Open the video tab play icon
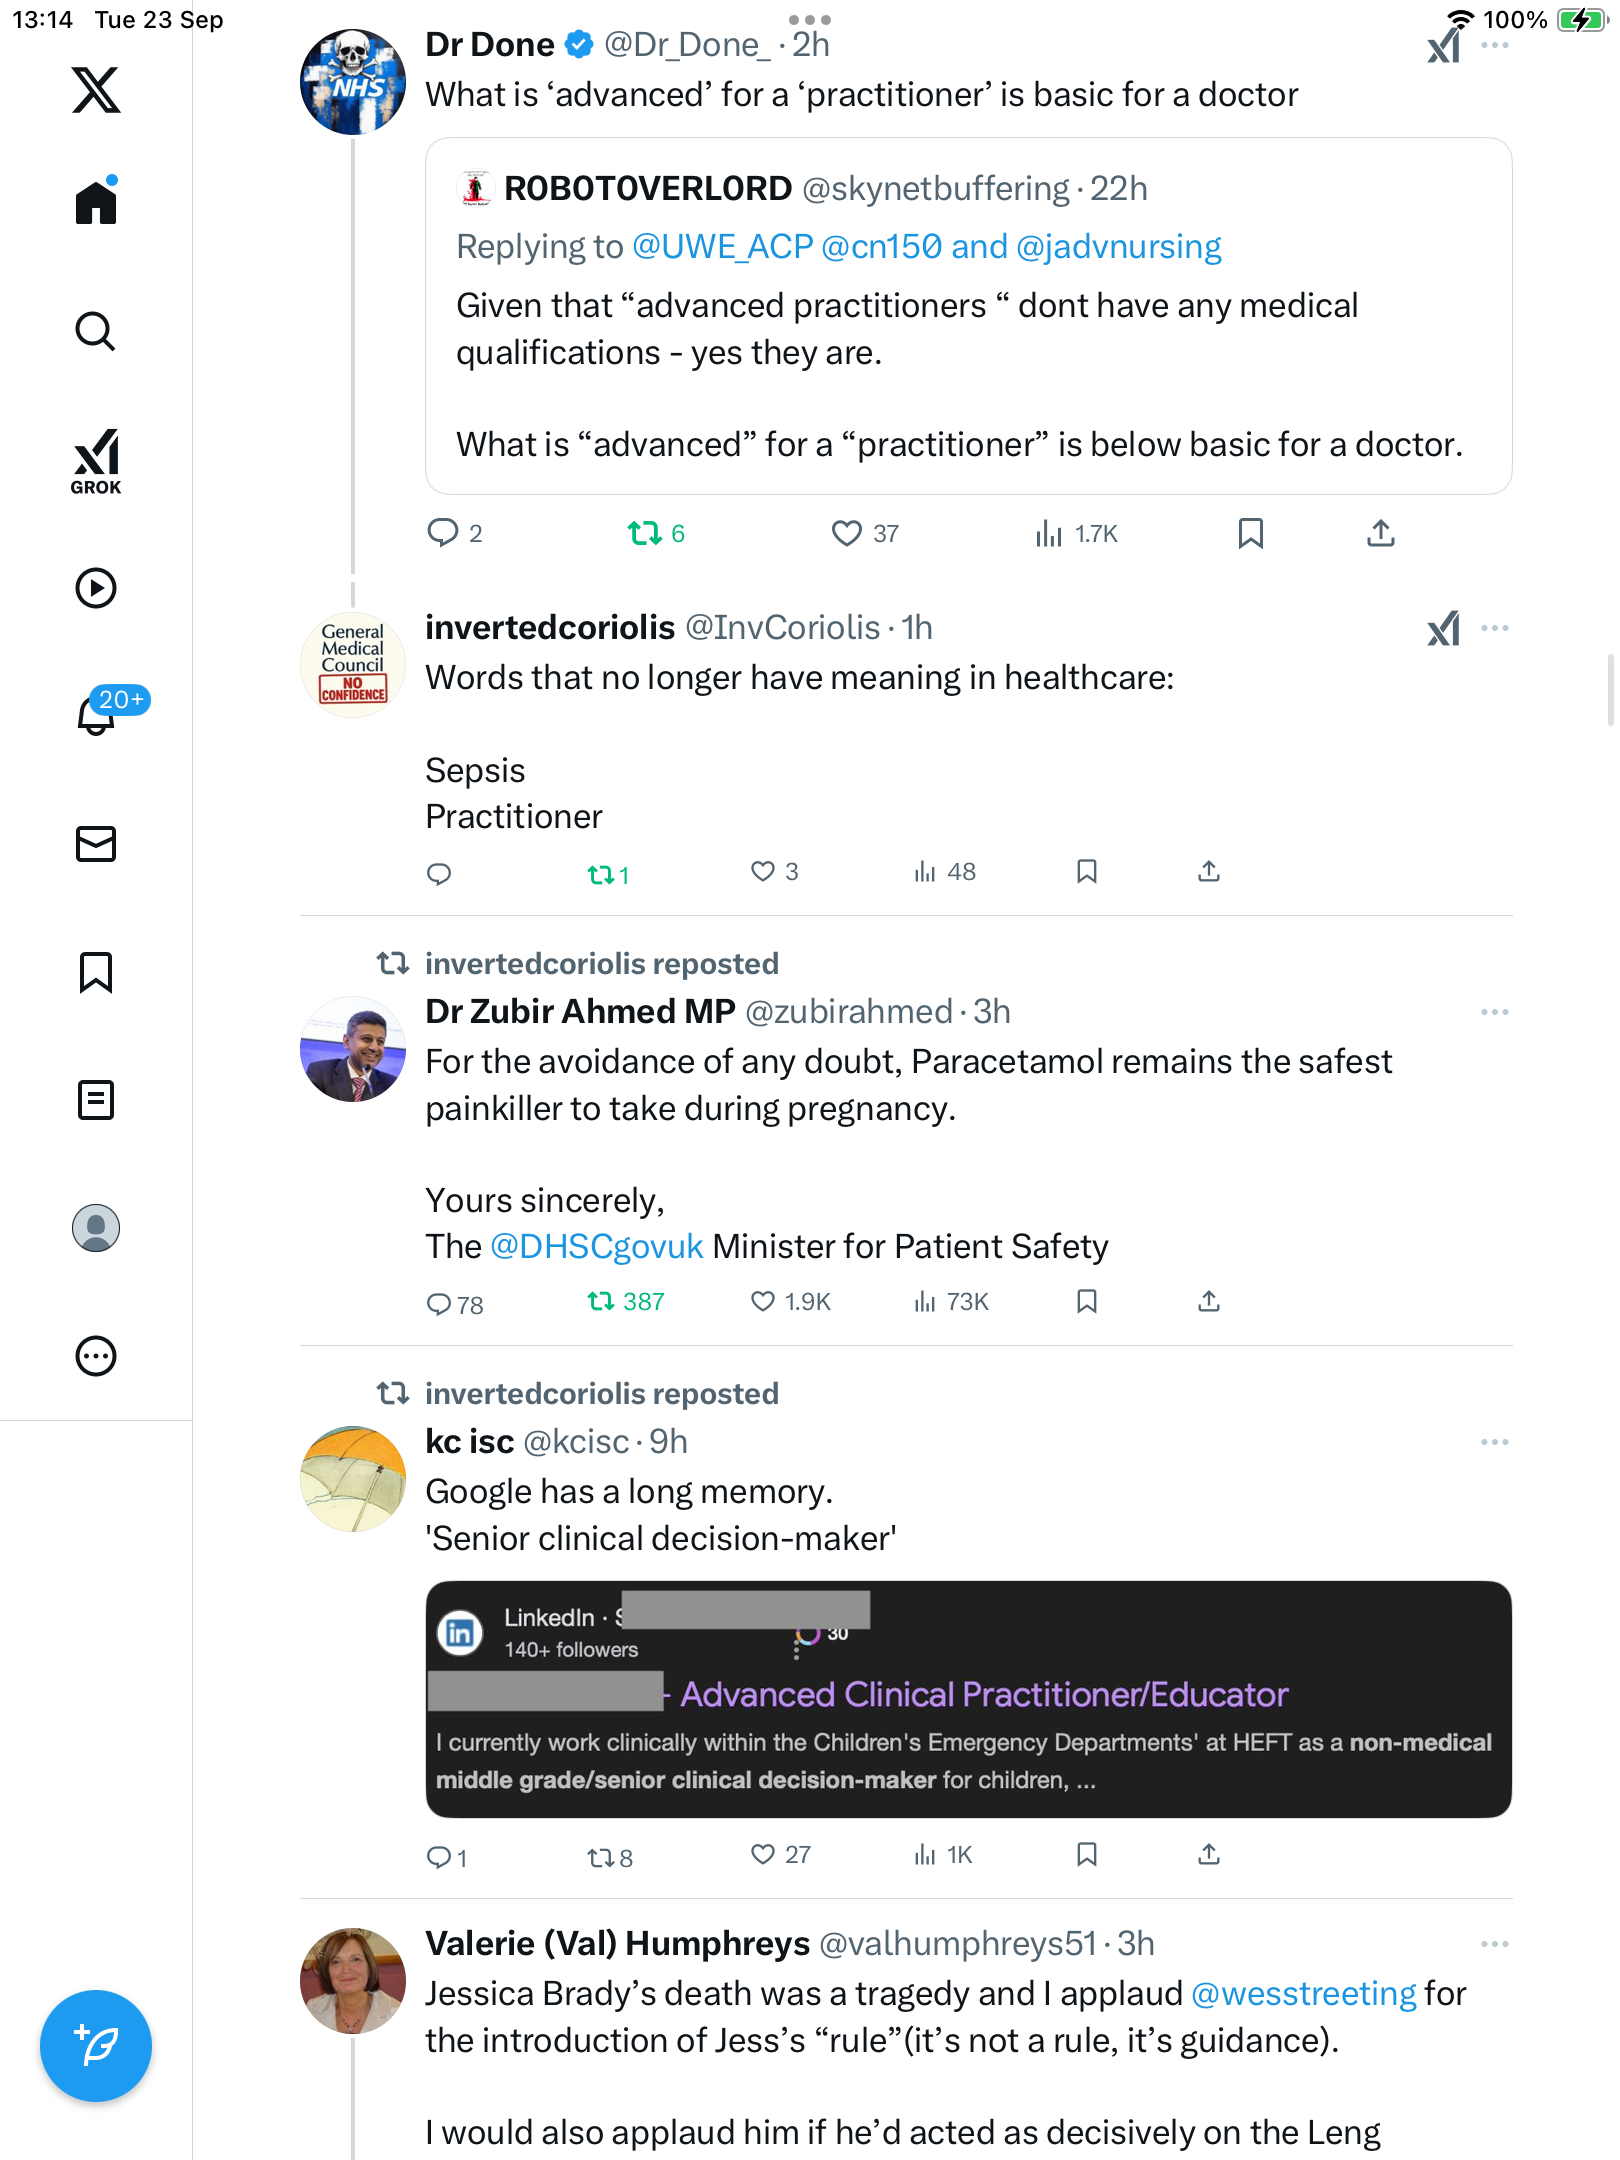 (x=96, y=588)
